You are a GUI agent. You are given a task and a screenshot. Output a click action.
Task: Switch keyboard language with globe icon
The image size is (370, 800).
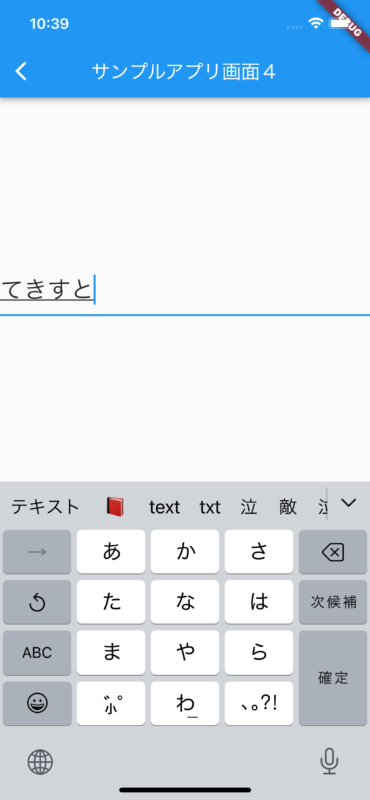tap(40, 762)
